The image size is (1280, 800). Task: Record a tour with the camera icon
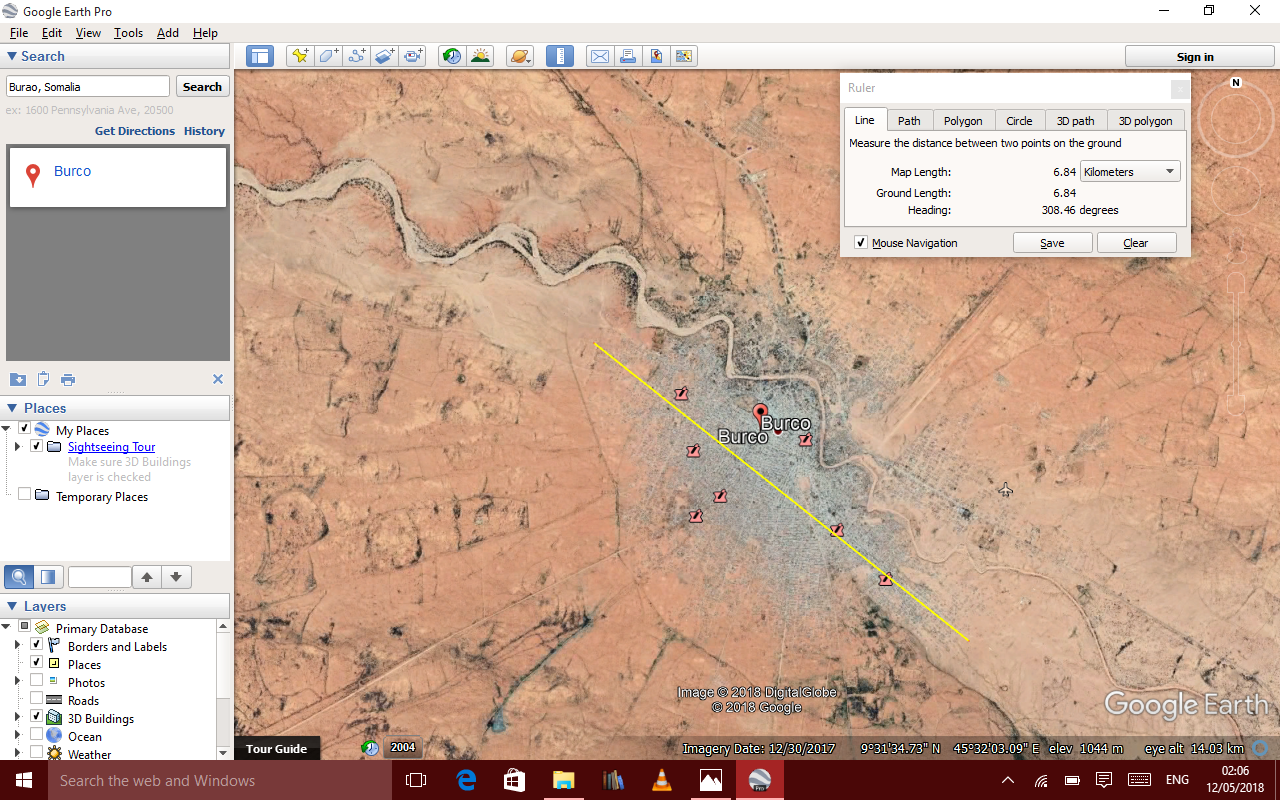(x=414, y=57)
